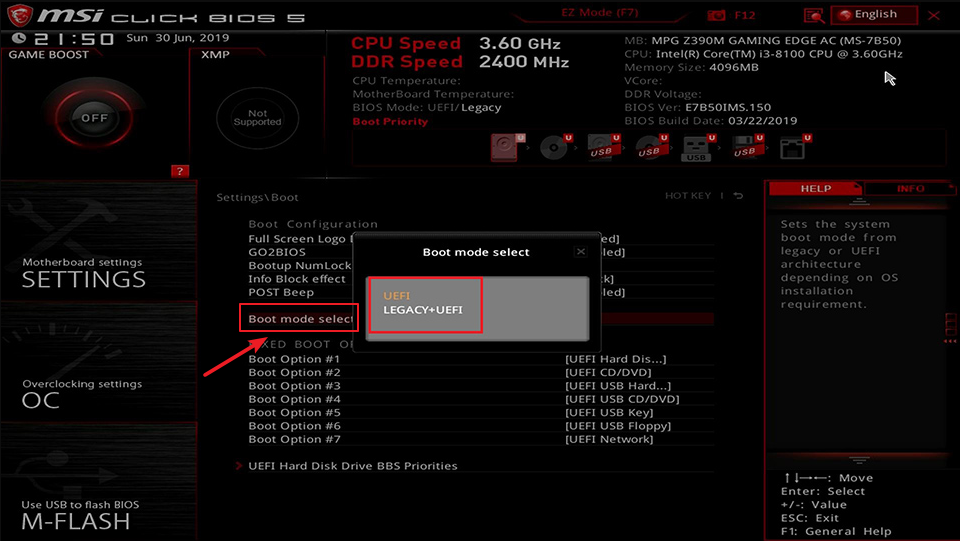Close the Boot mode select popup
The height and width of the screenshot is (541, 960).
581,252
